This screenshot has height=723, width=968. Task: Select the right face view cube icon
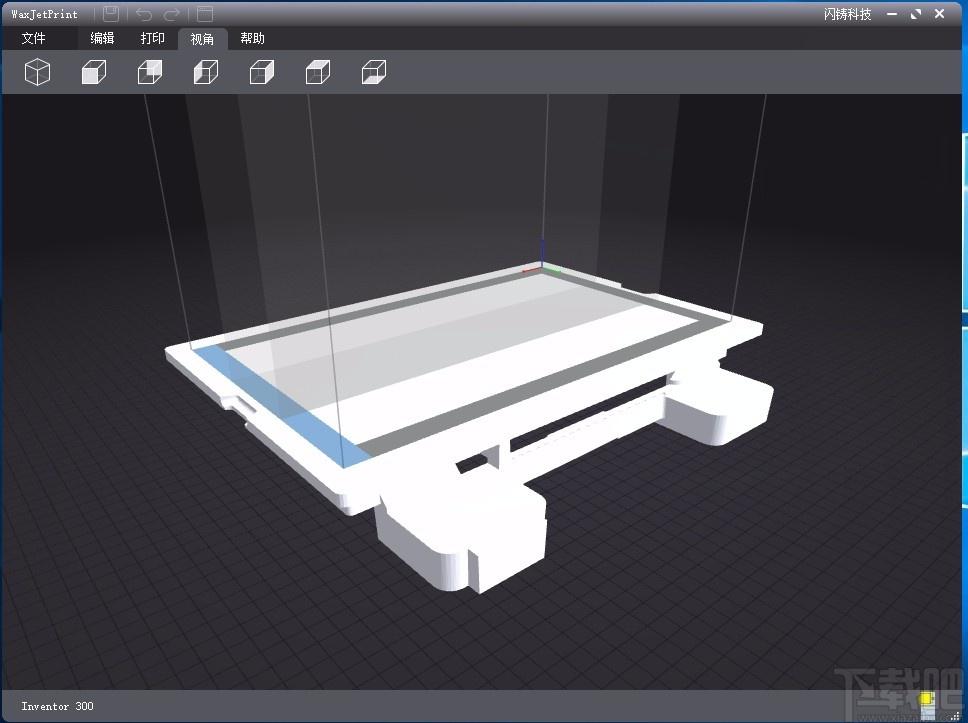262,72
